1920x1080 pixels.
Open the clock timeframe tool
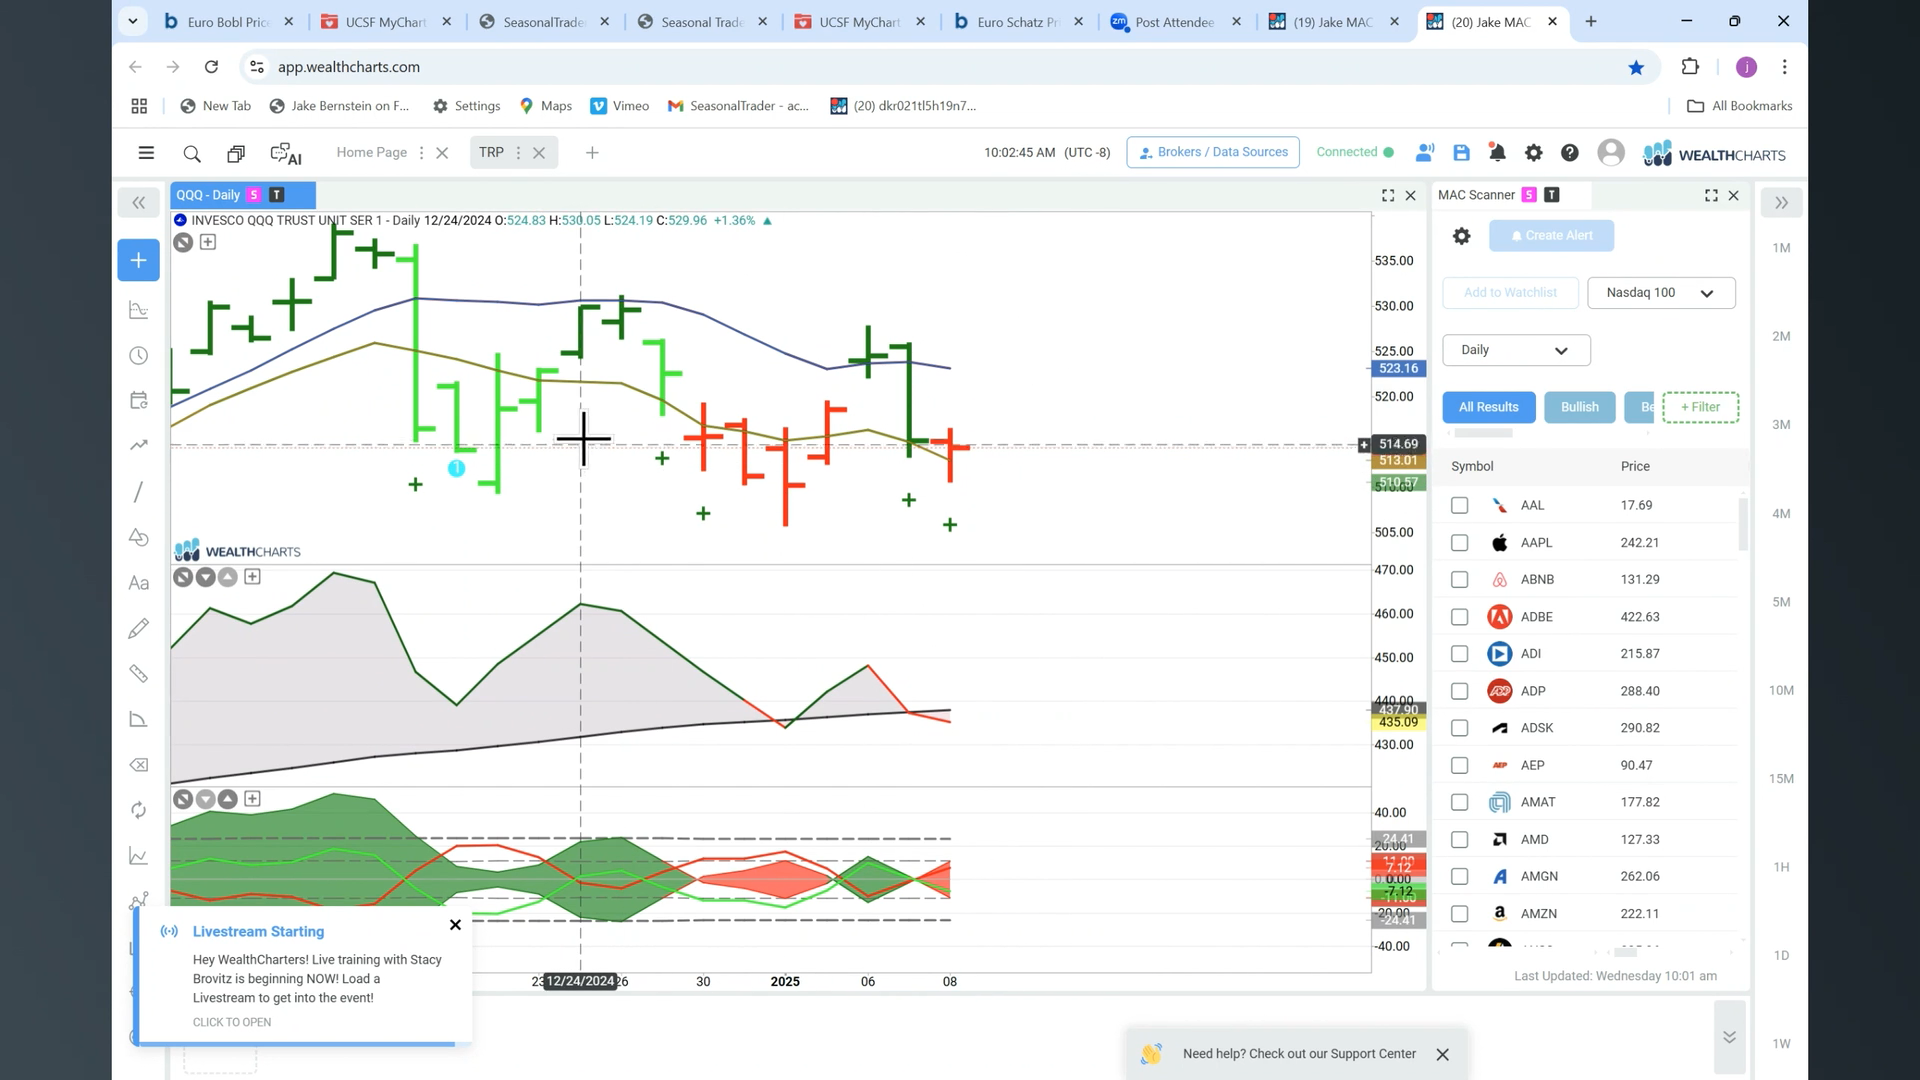[139, 356]
